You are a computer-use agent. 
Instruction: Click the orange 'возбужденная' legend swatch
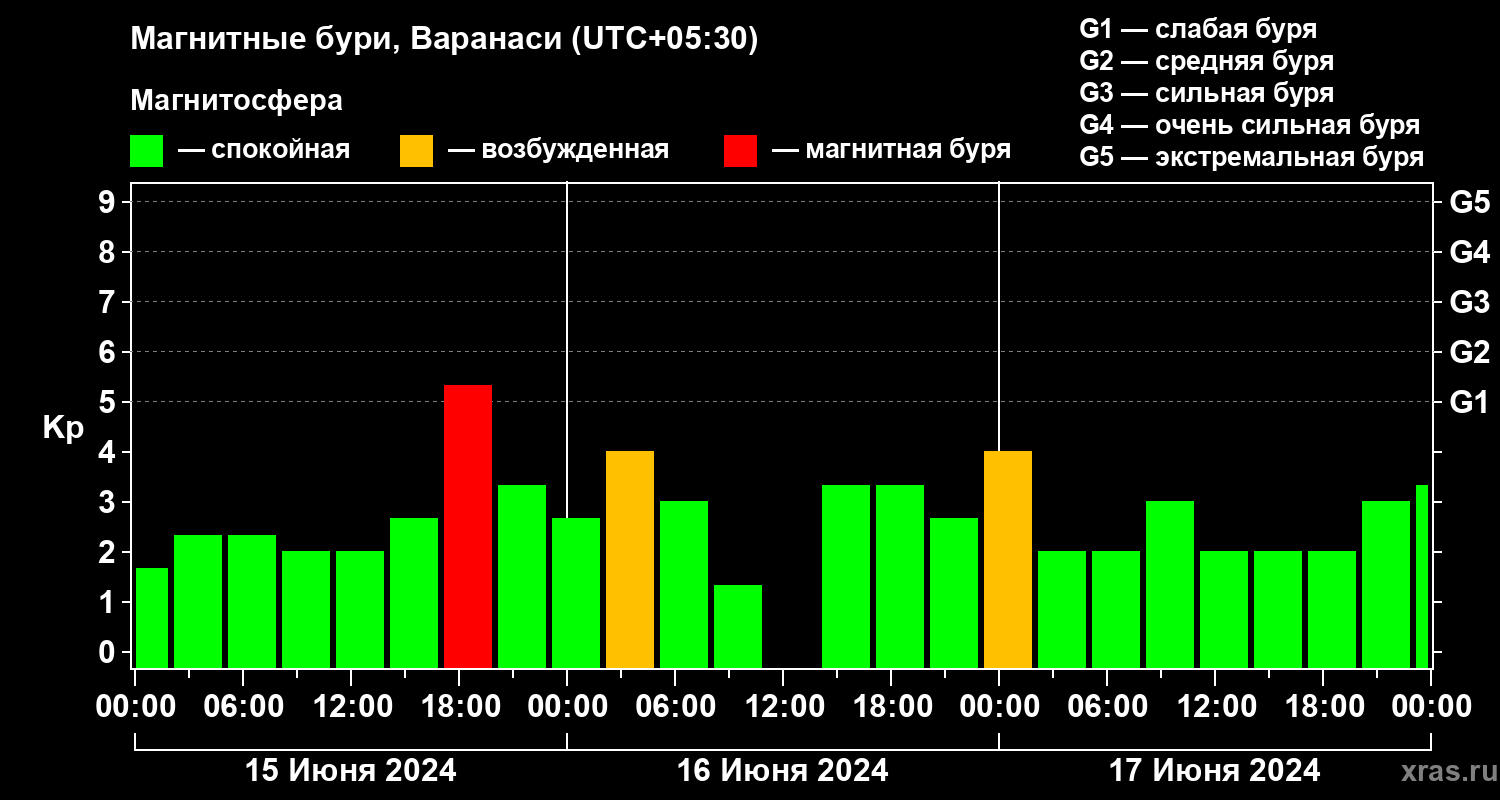tap(416, 151)
